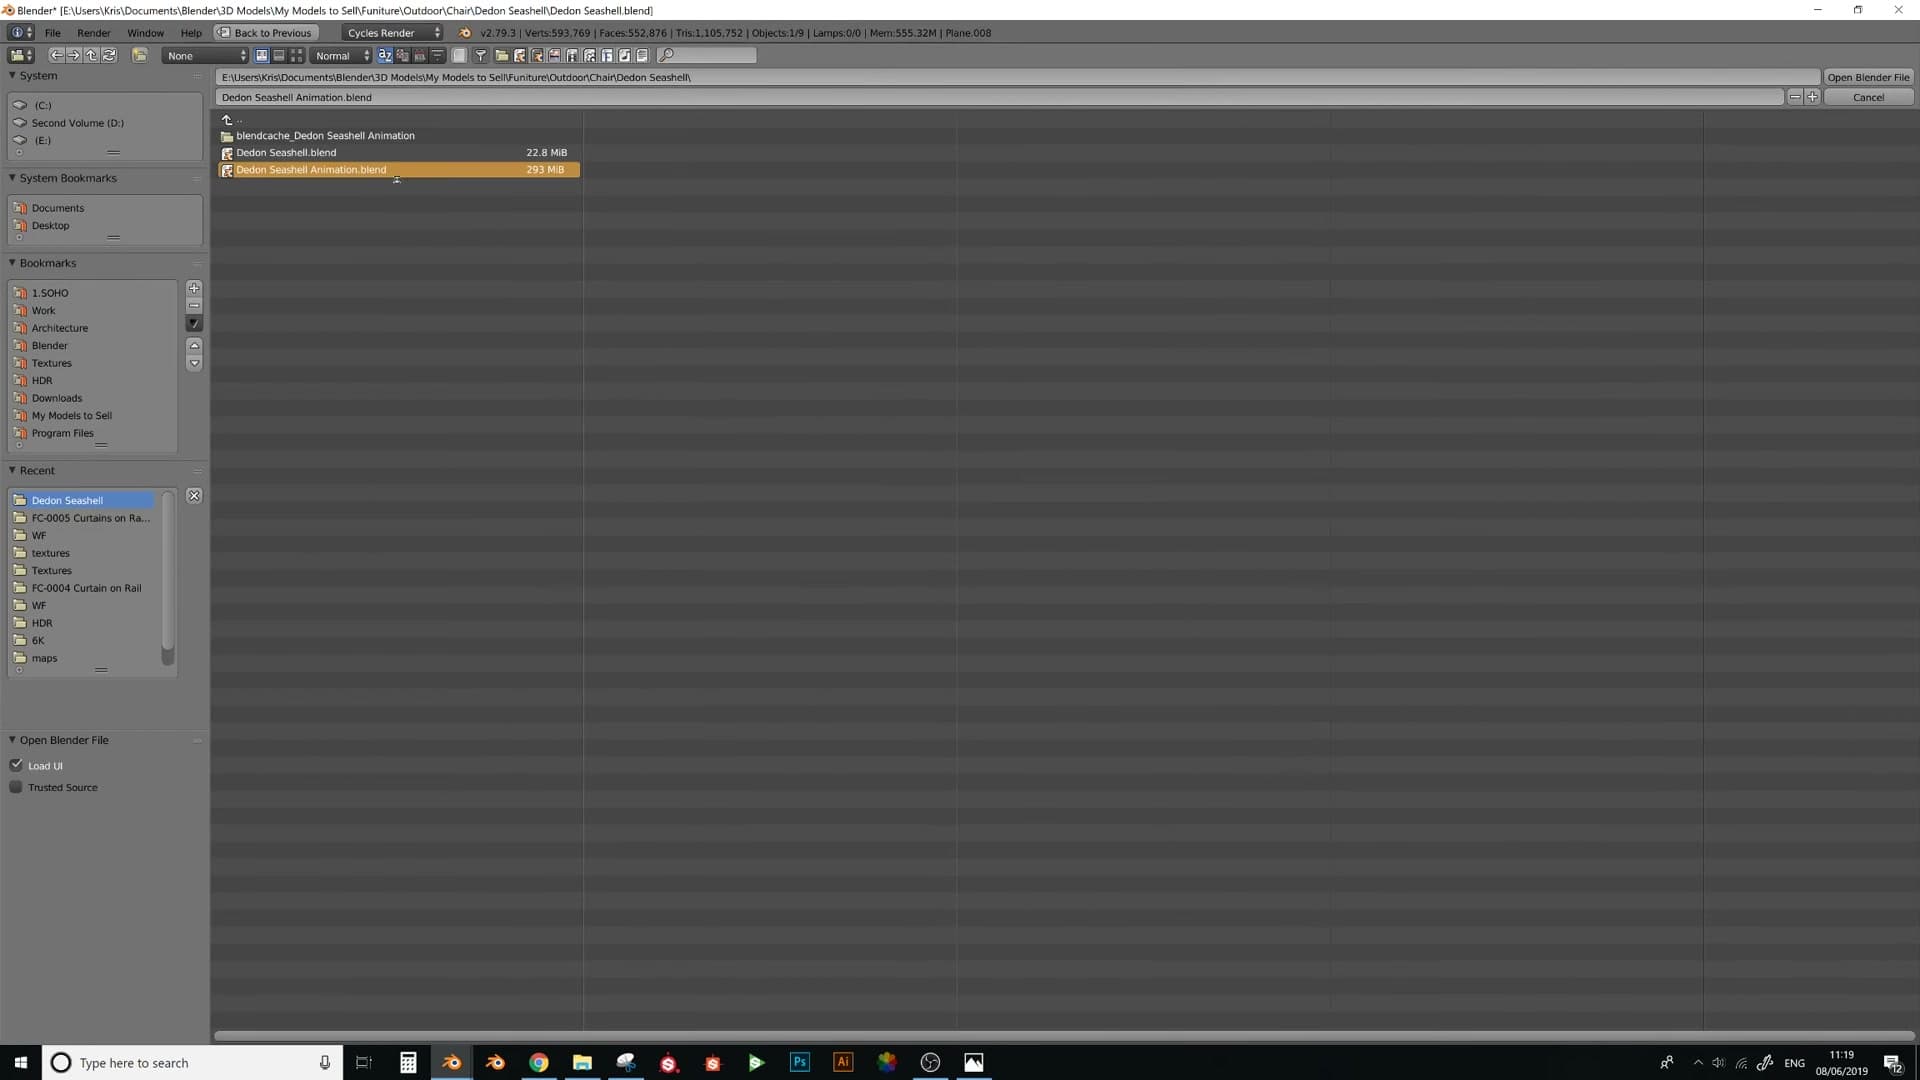Move bookmark down arrow button
1920x1080 pixels.
194,363
